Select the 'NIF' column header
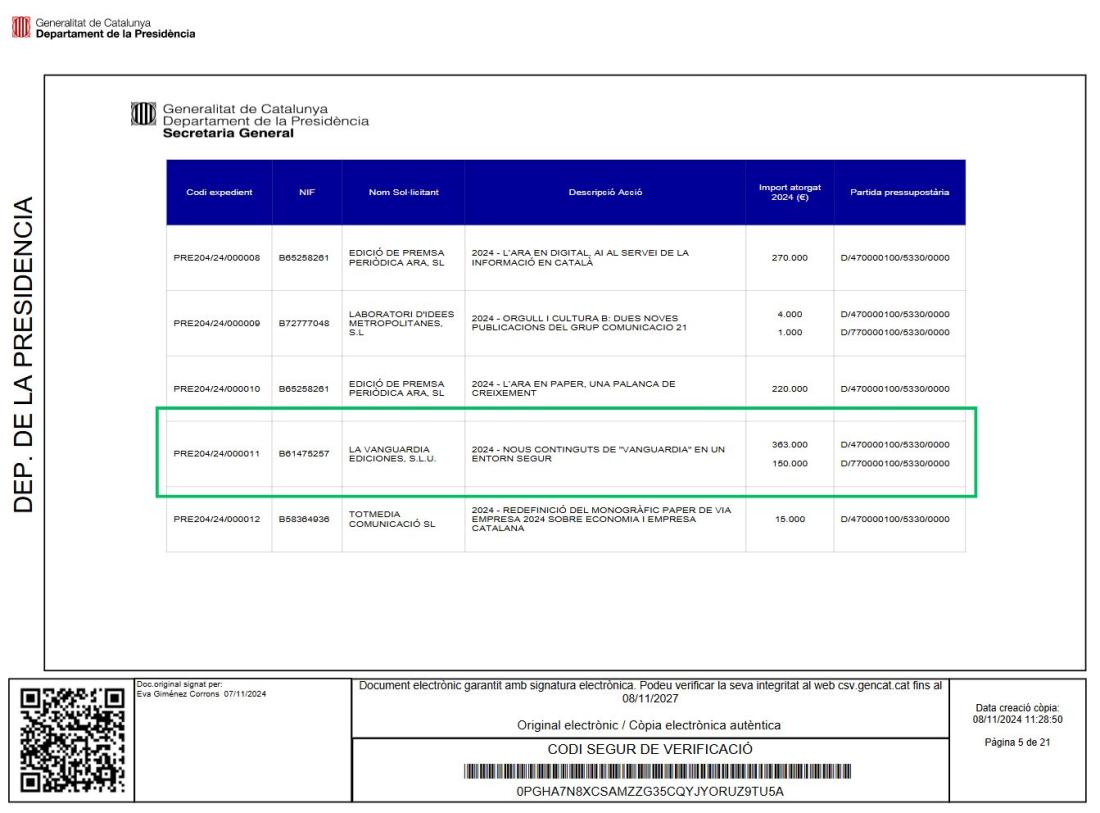The width and height of the screenshot is (1100, 813). coord(307,192)
